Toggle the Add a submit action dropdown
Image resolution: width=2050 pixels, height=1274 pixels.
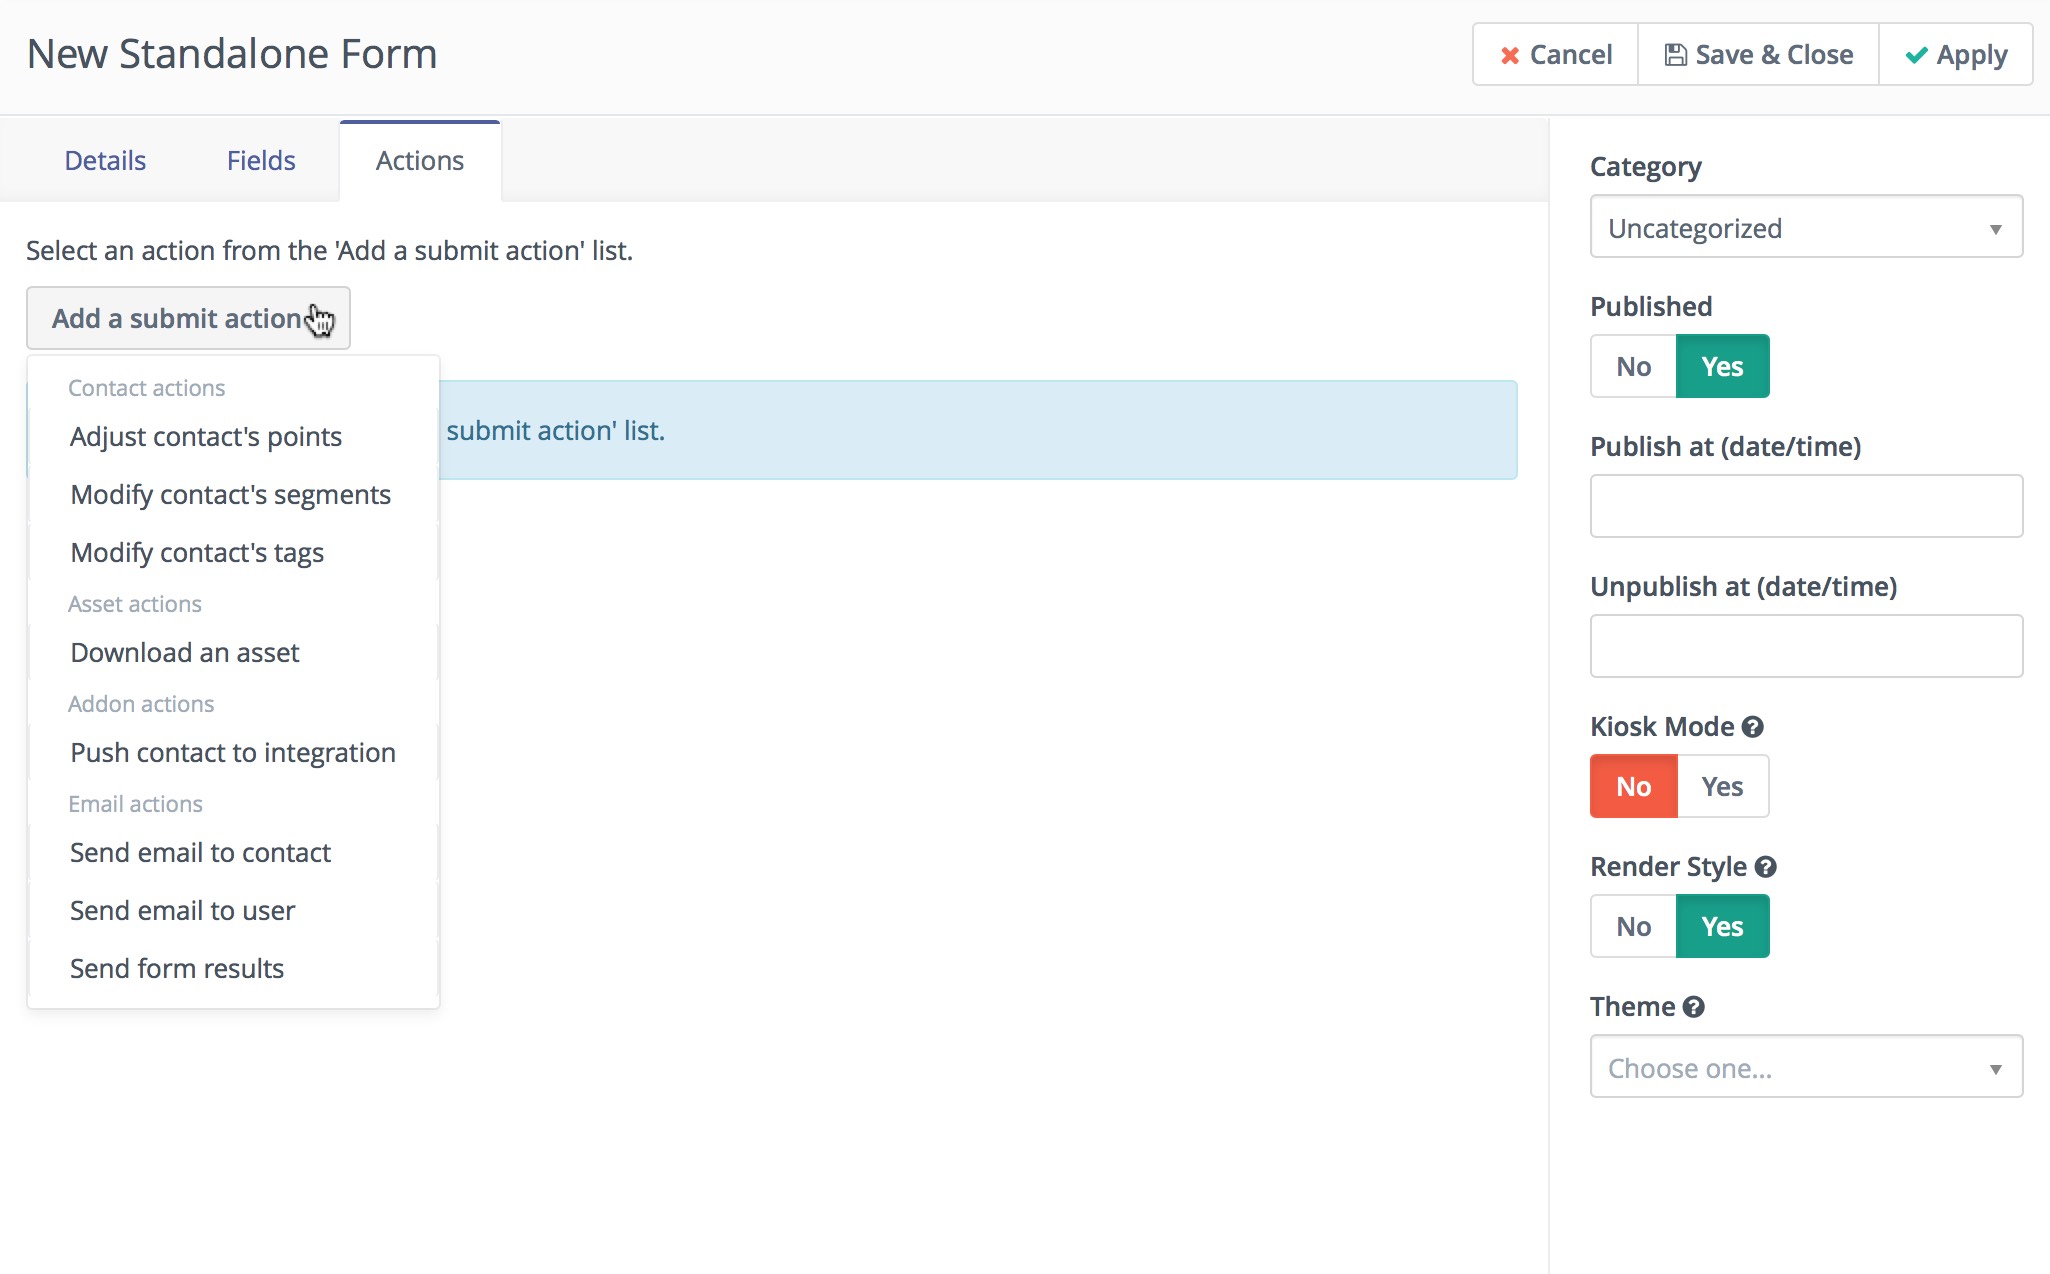click(x=188, y=319)
